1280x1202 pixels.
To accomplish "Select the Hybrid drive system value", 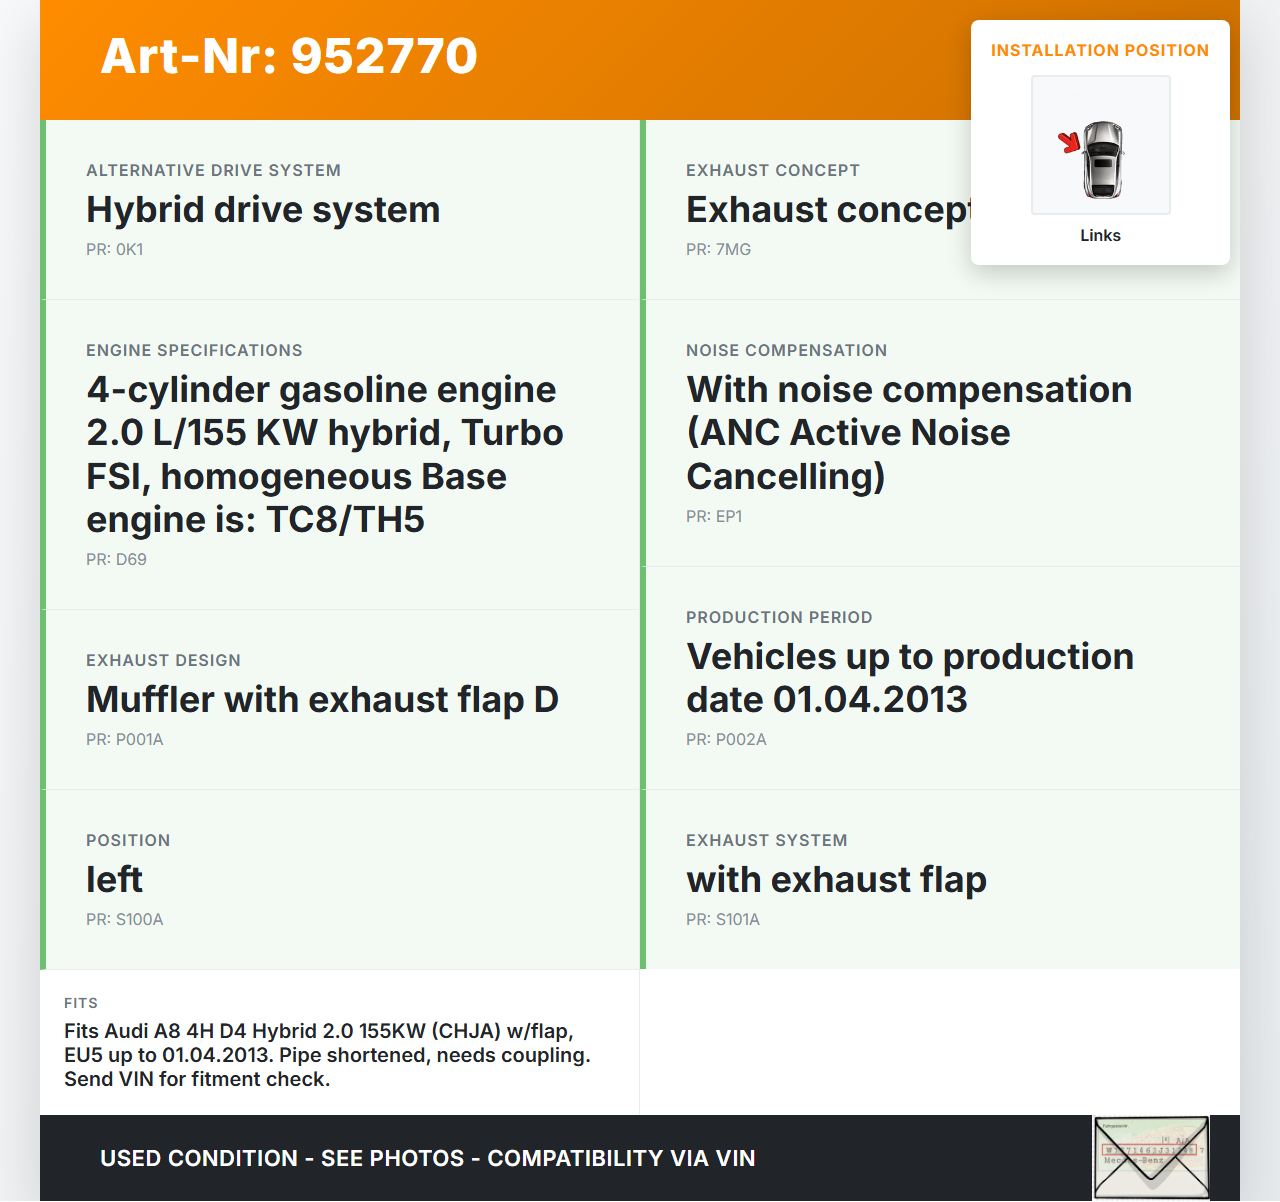I will click(263, 210).
